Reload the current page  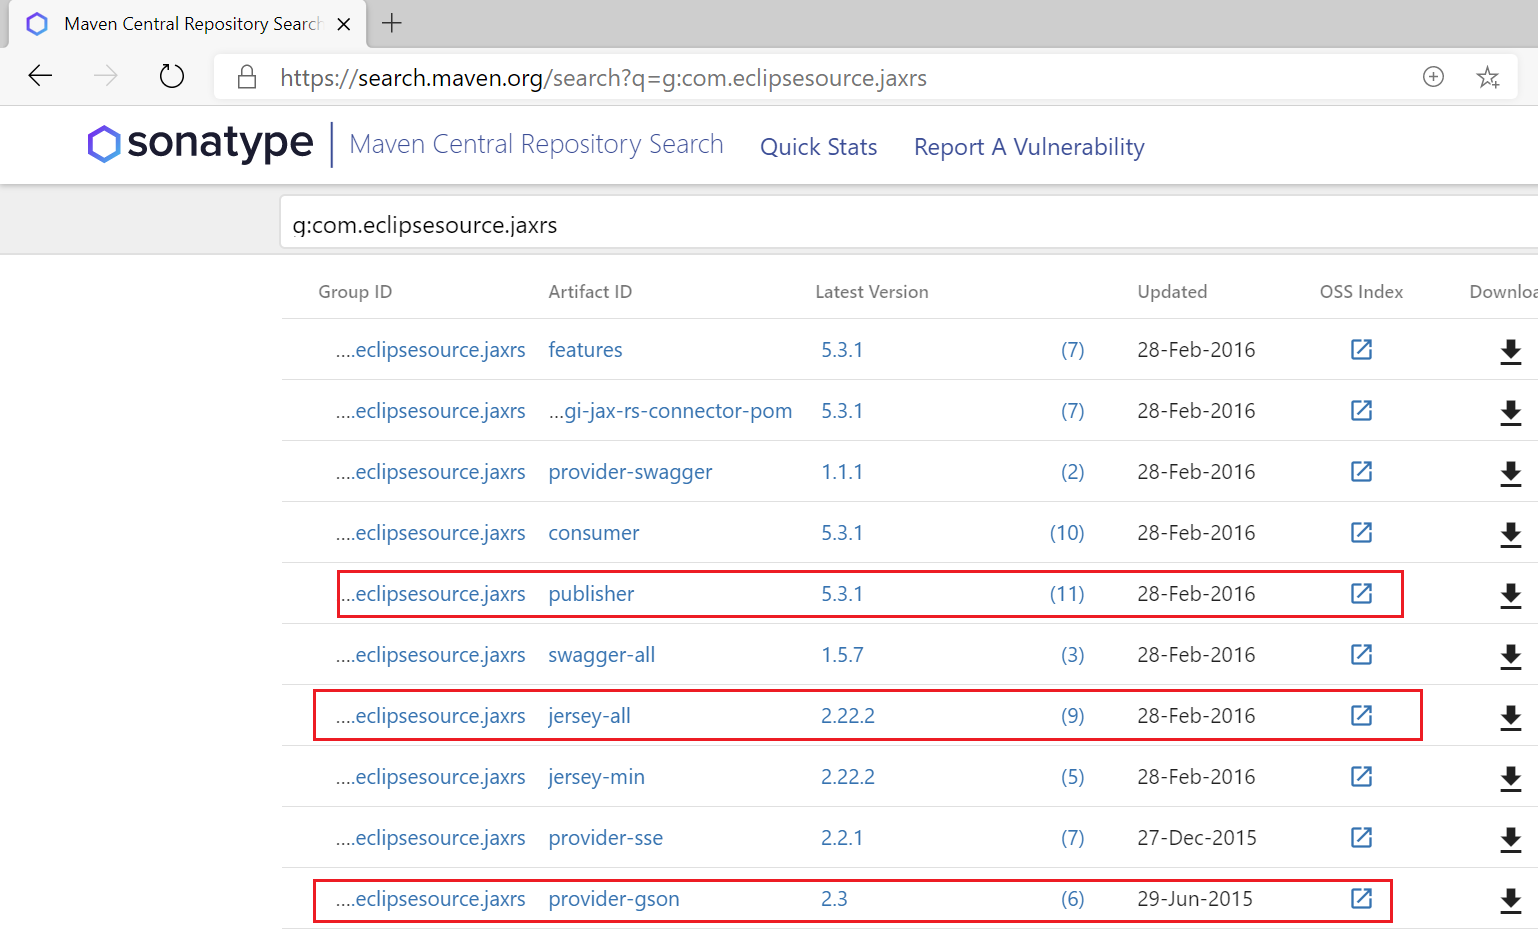pyautogui.click(x=172, y=76)
